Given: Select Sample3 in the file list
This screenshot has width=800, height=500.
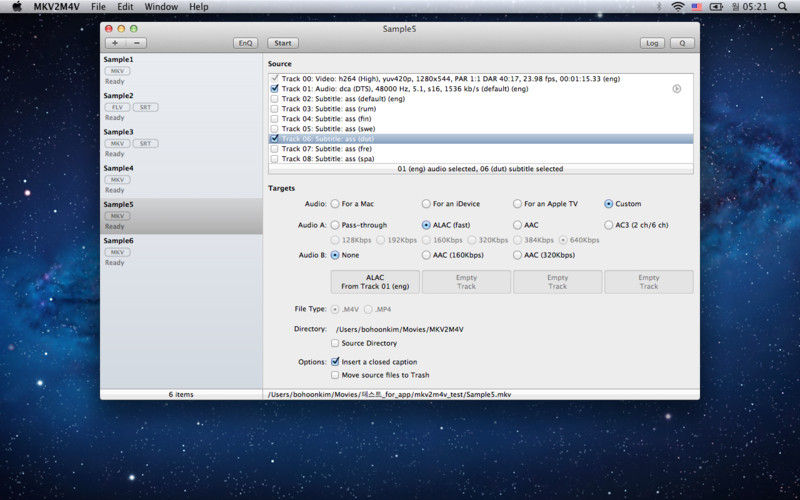Looking at the screenshot, I should click(x=181, y=143).
